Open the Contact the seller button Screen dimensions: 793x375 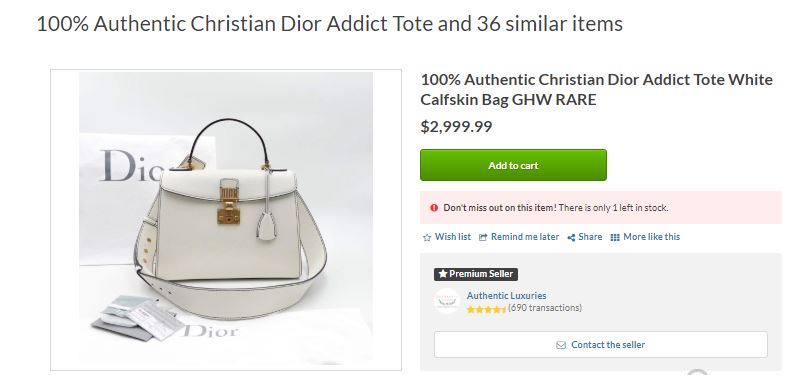click(600, 345)
